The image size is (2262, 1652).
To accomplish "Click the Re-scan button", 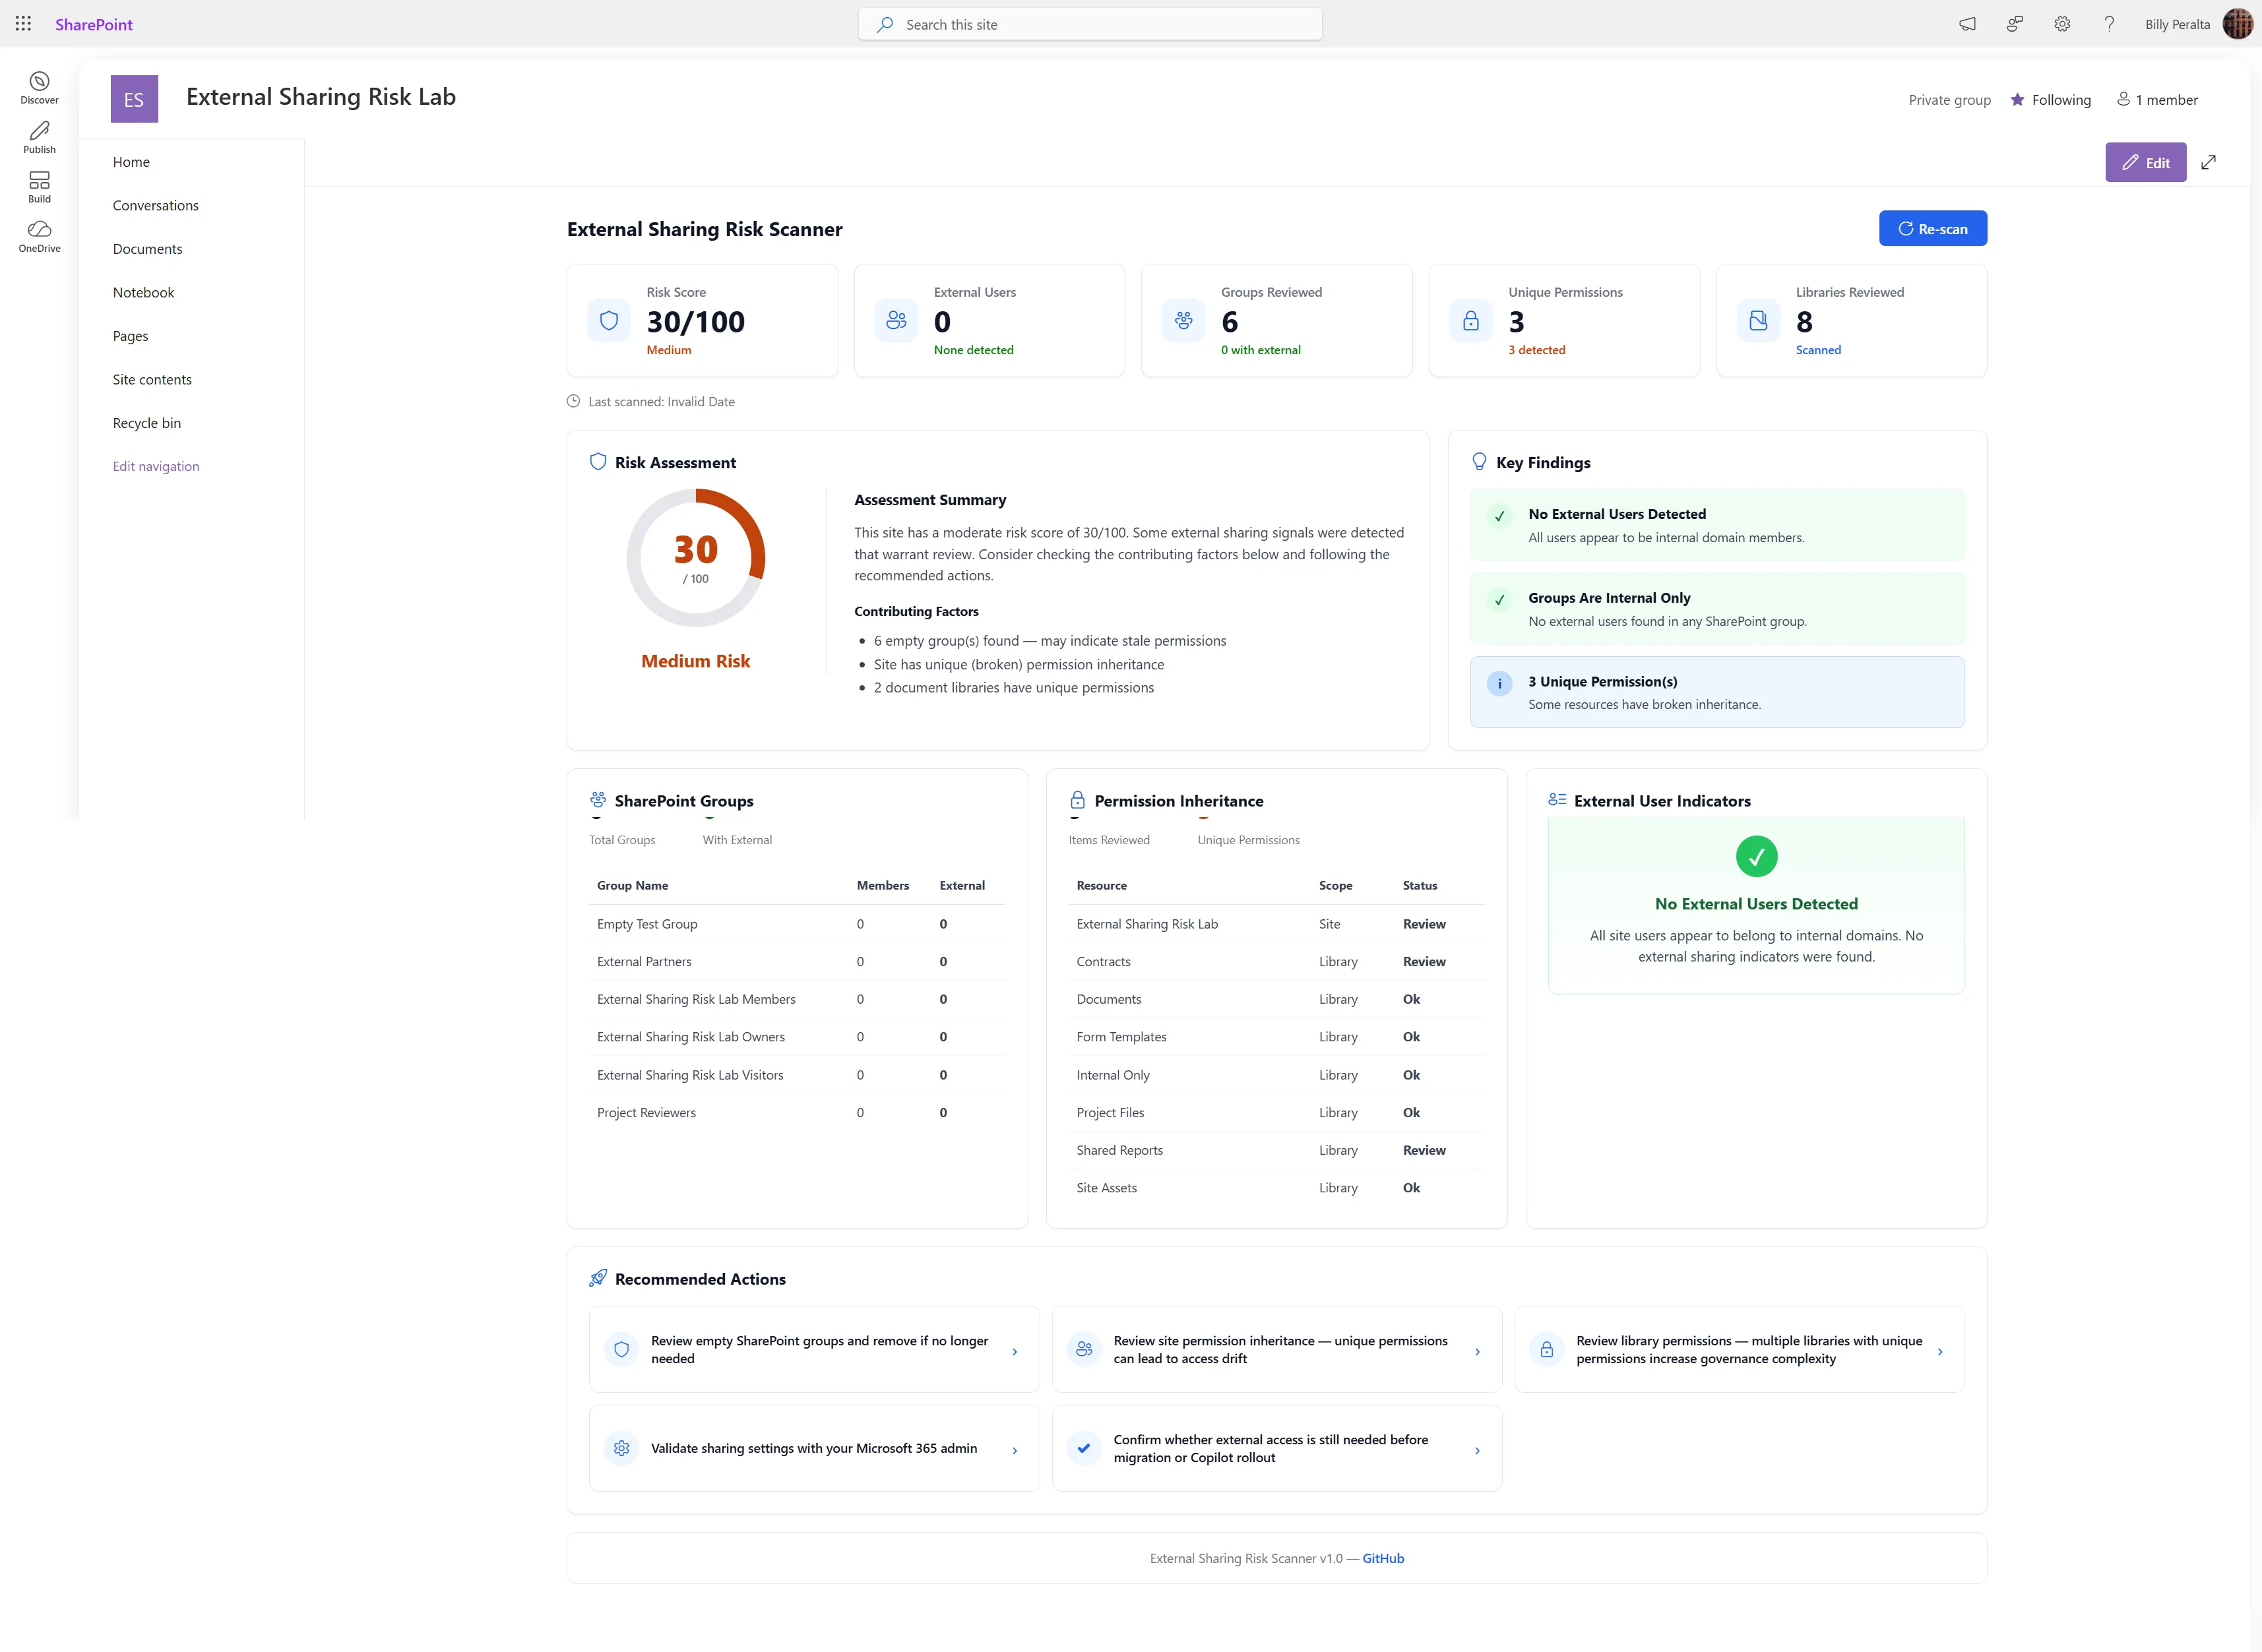I will (1932, 228).
